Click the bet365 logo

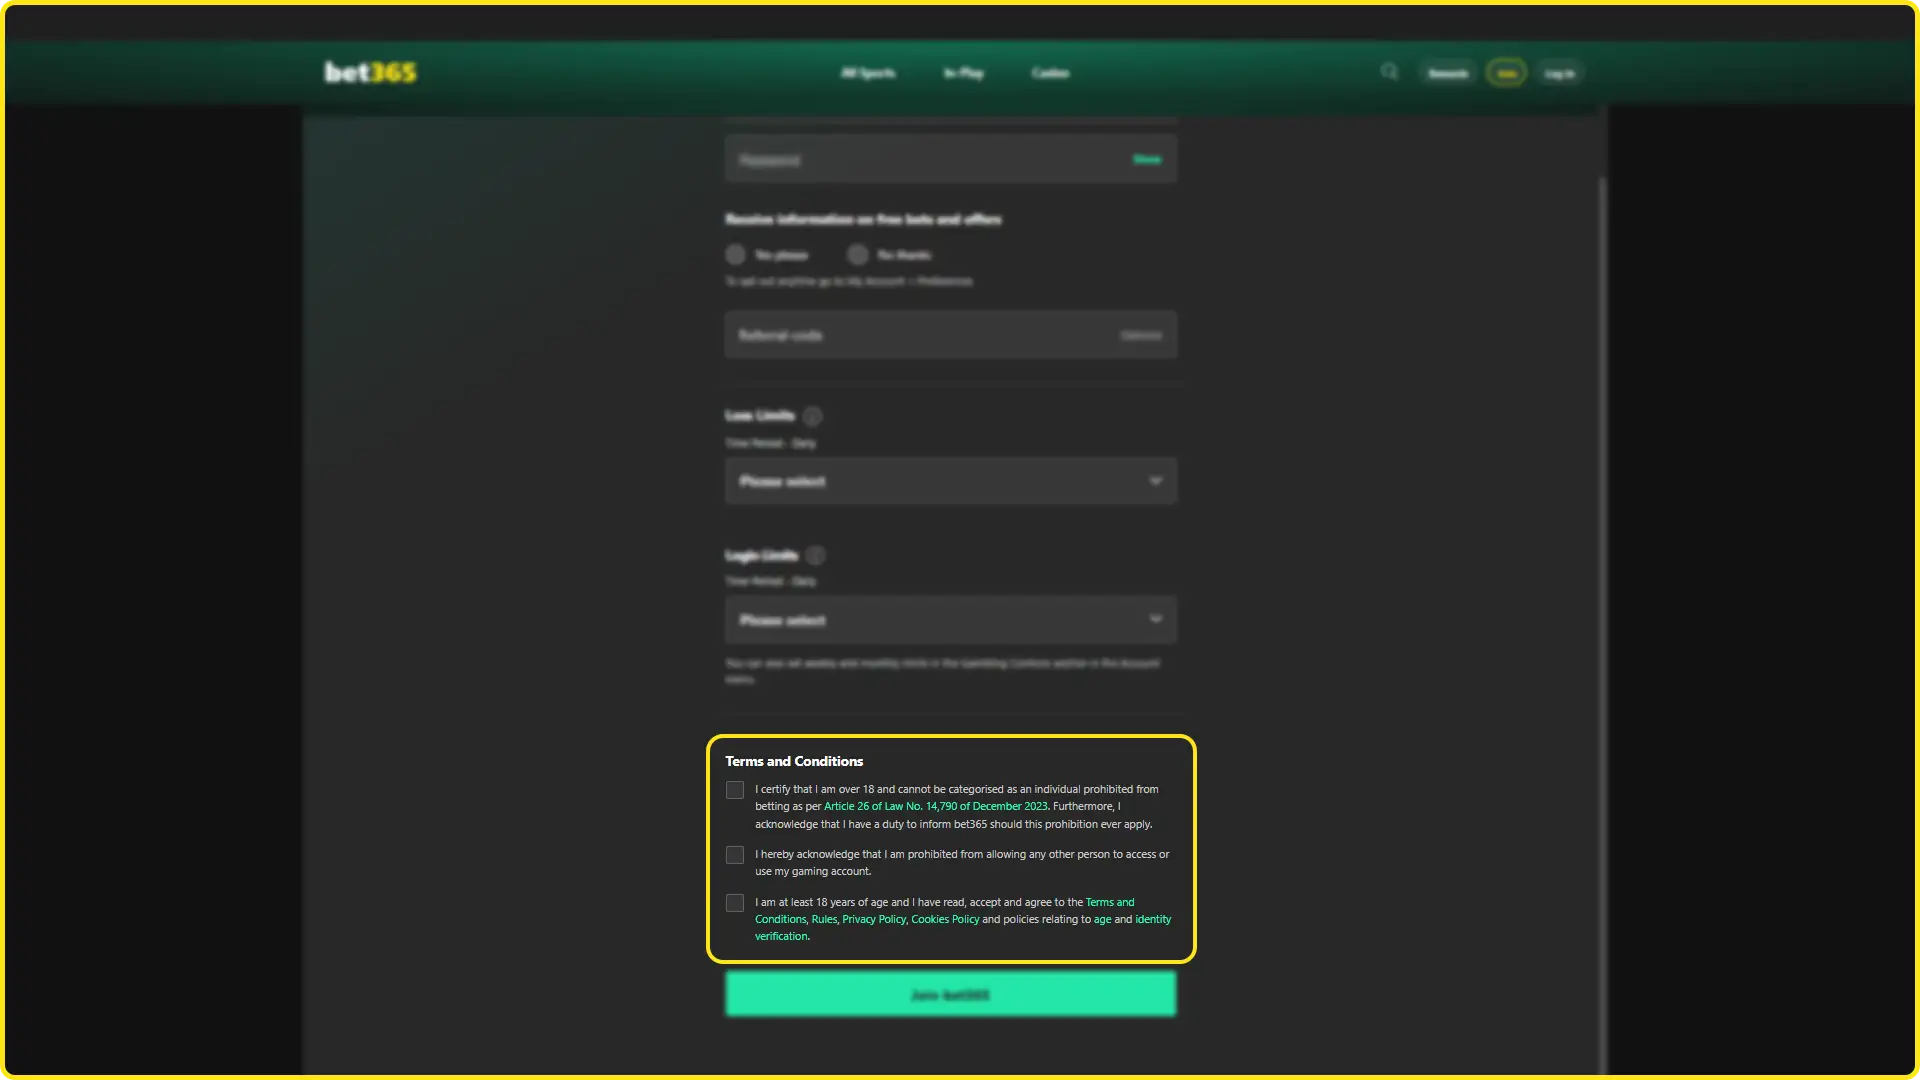click(x=370, y=72)
